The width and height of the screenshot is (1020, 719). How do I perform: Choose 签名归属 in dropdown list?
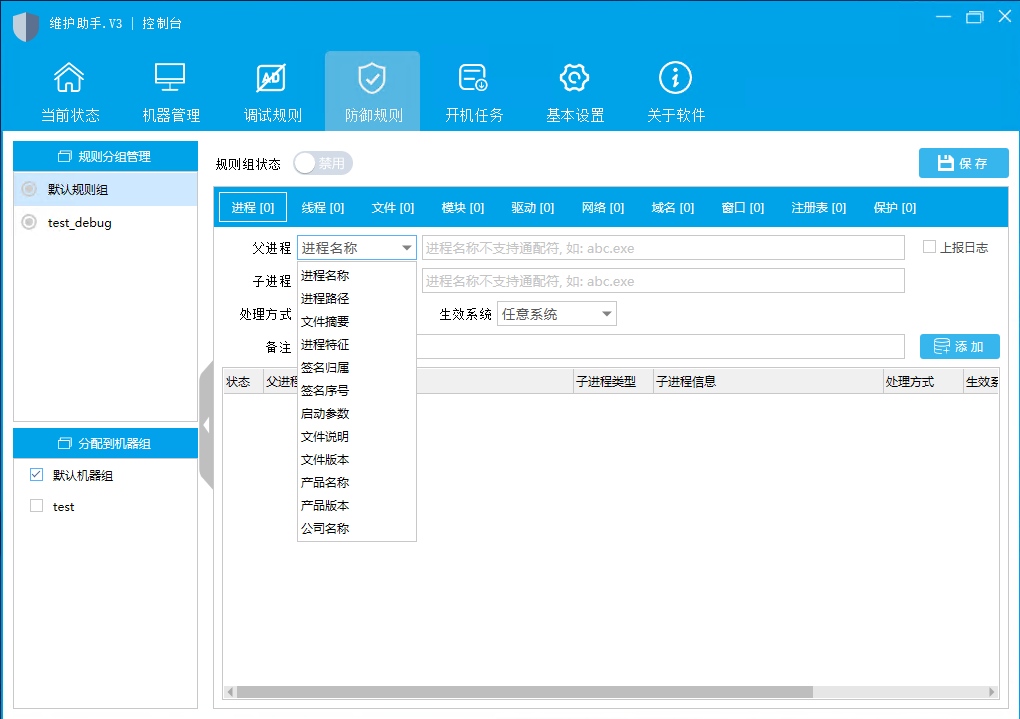pos(356,368)
